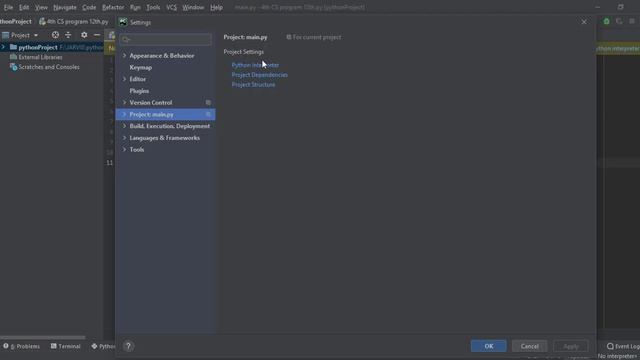Click the settings search field

point(166,39)
